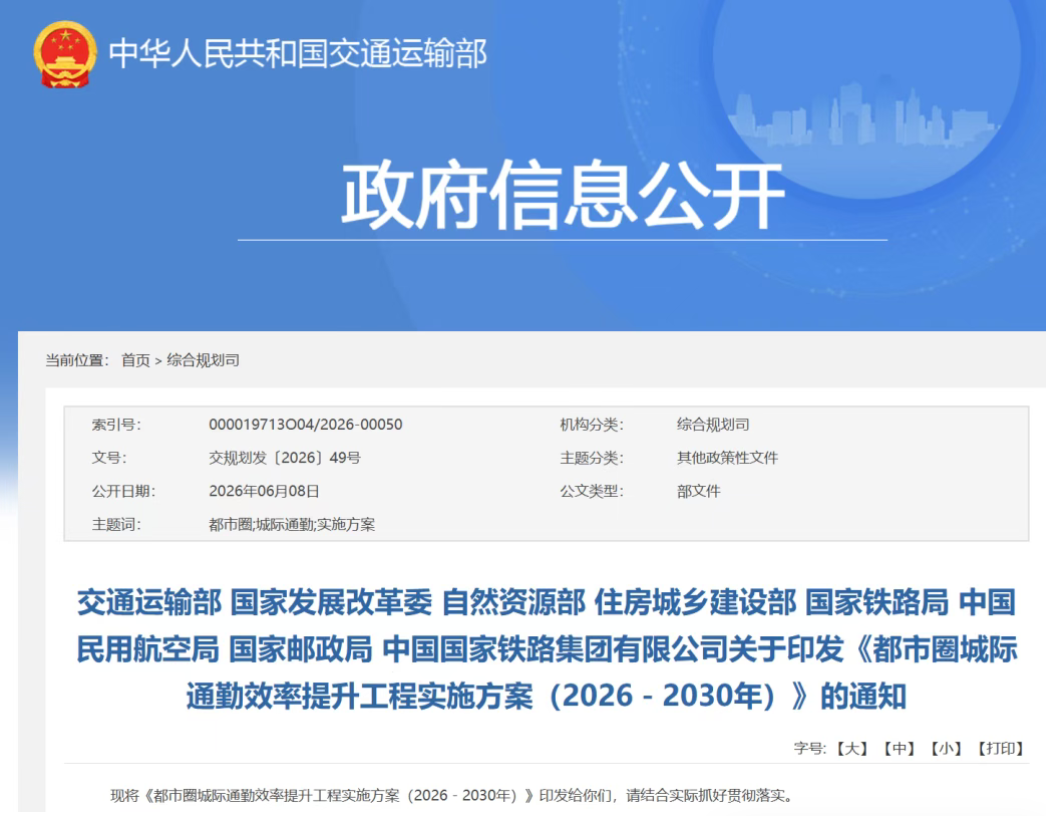Image resolution: width=1046 pixels, height=816 pixels.
Task: Click the 机构分类 field label
Action: pos(592,424)
